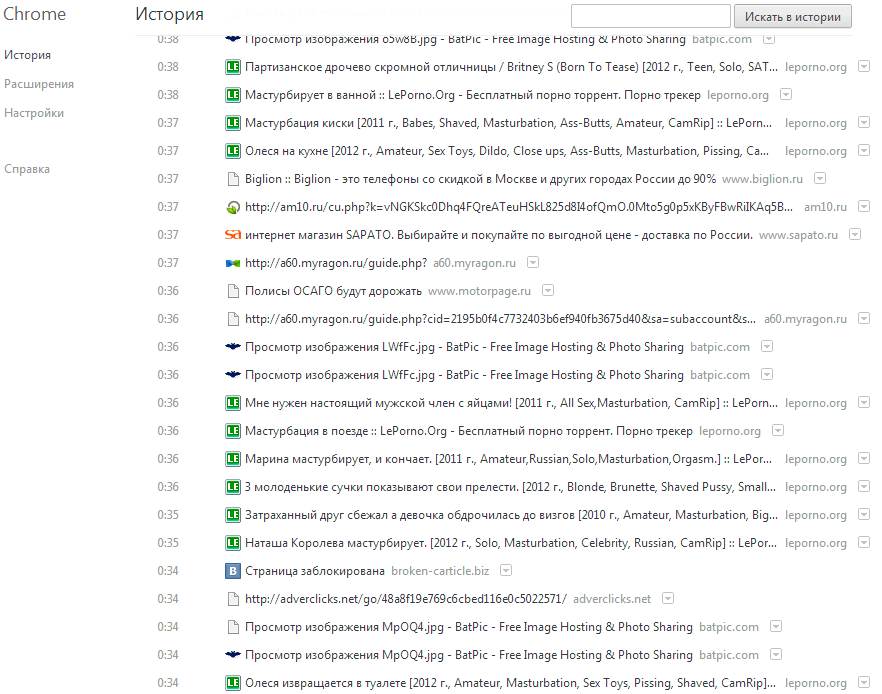
Task: Click the favicon of the Biglion entry
Action: (232, 179)
